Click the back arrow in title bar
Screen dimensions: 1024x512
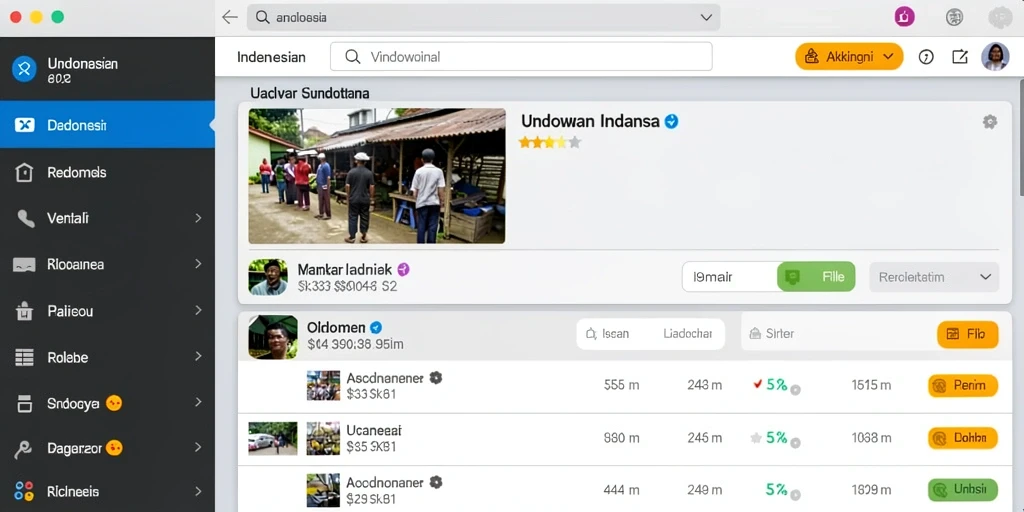coord(229,18)
